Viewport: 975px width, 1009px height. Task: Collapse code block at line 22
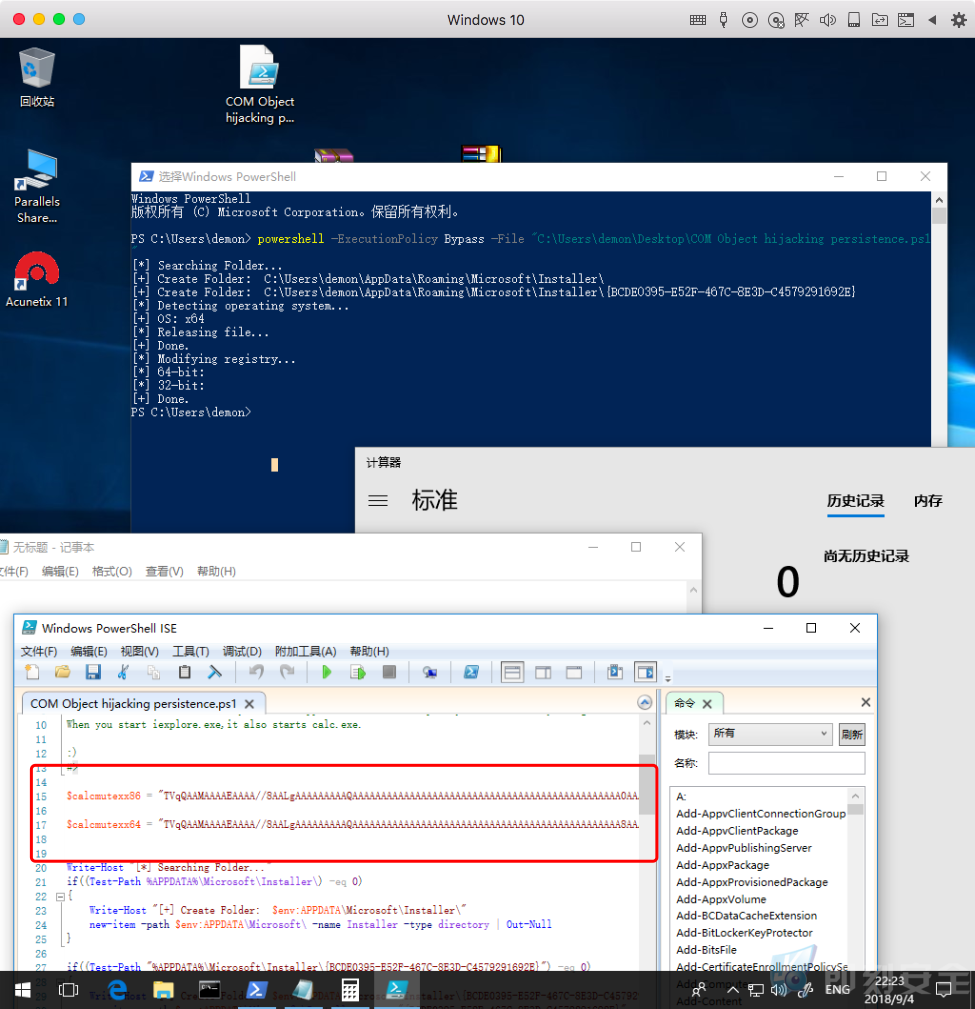pyautogui.click(x=59, y=896)
